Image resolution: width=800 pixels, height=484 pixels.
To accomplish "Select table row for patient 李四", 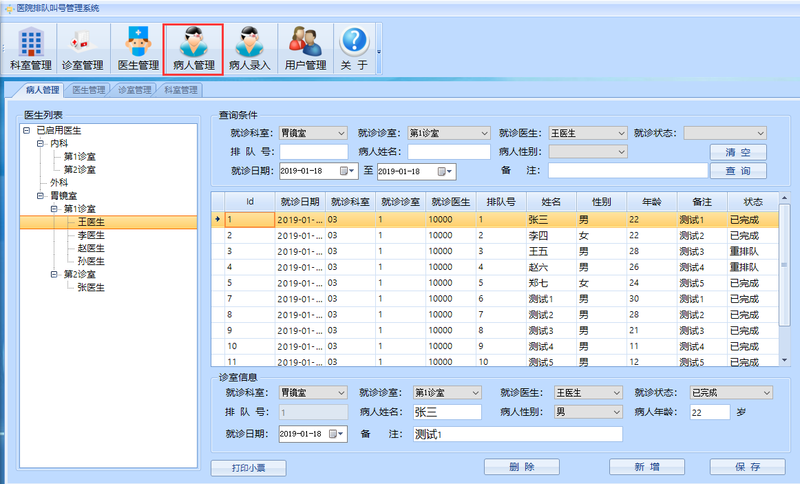I will (x=495, y=236).
